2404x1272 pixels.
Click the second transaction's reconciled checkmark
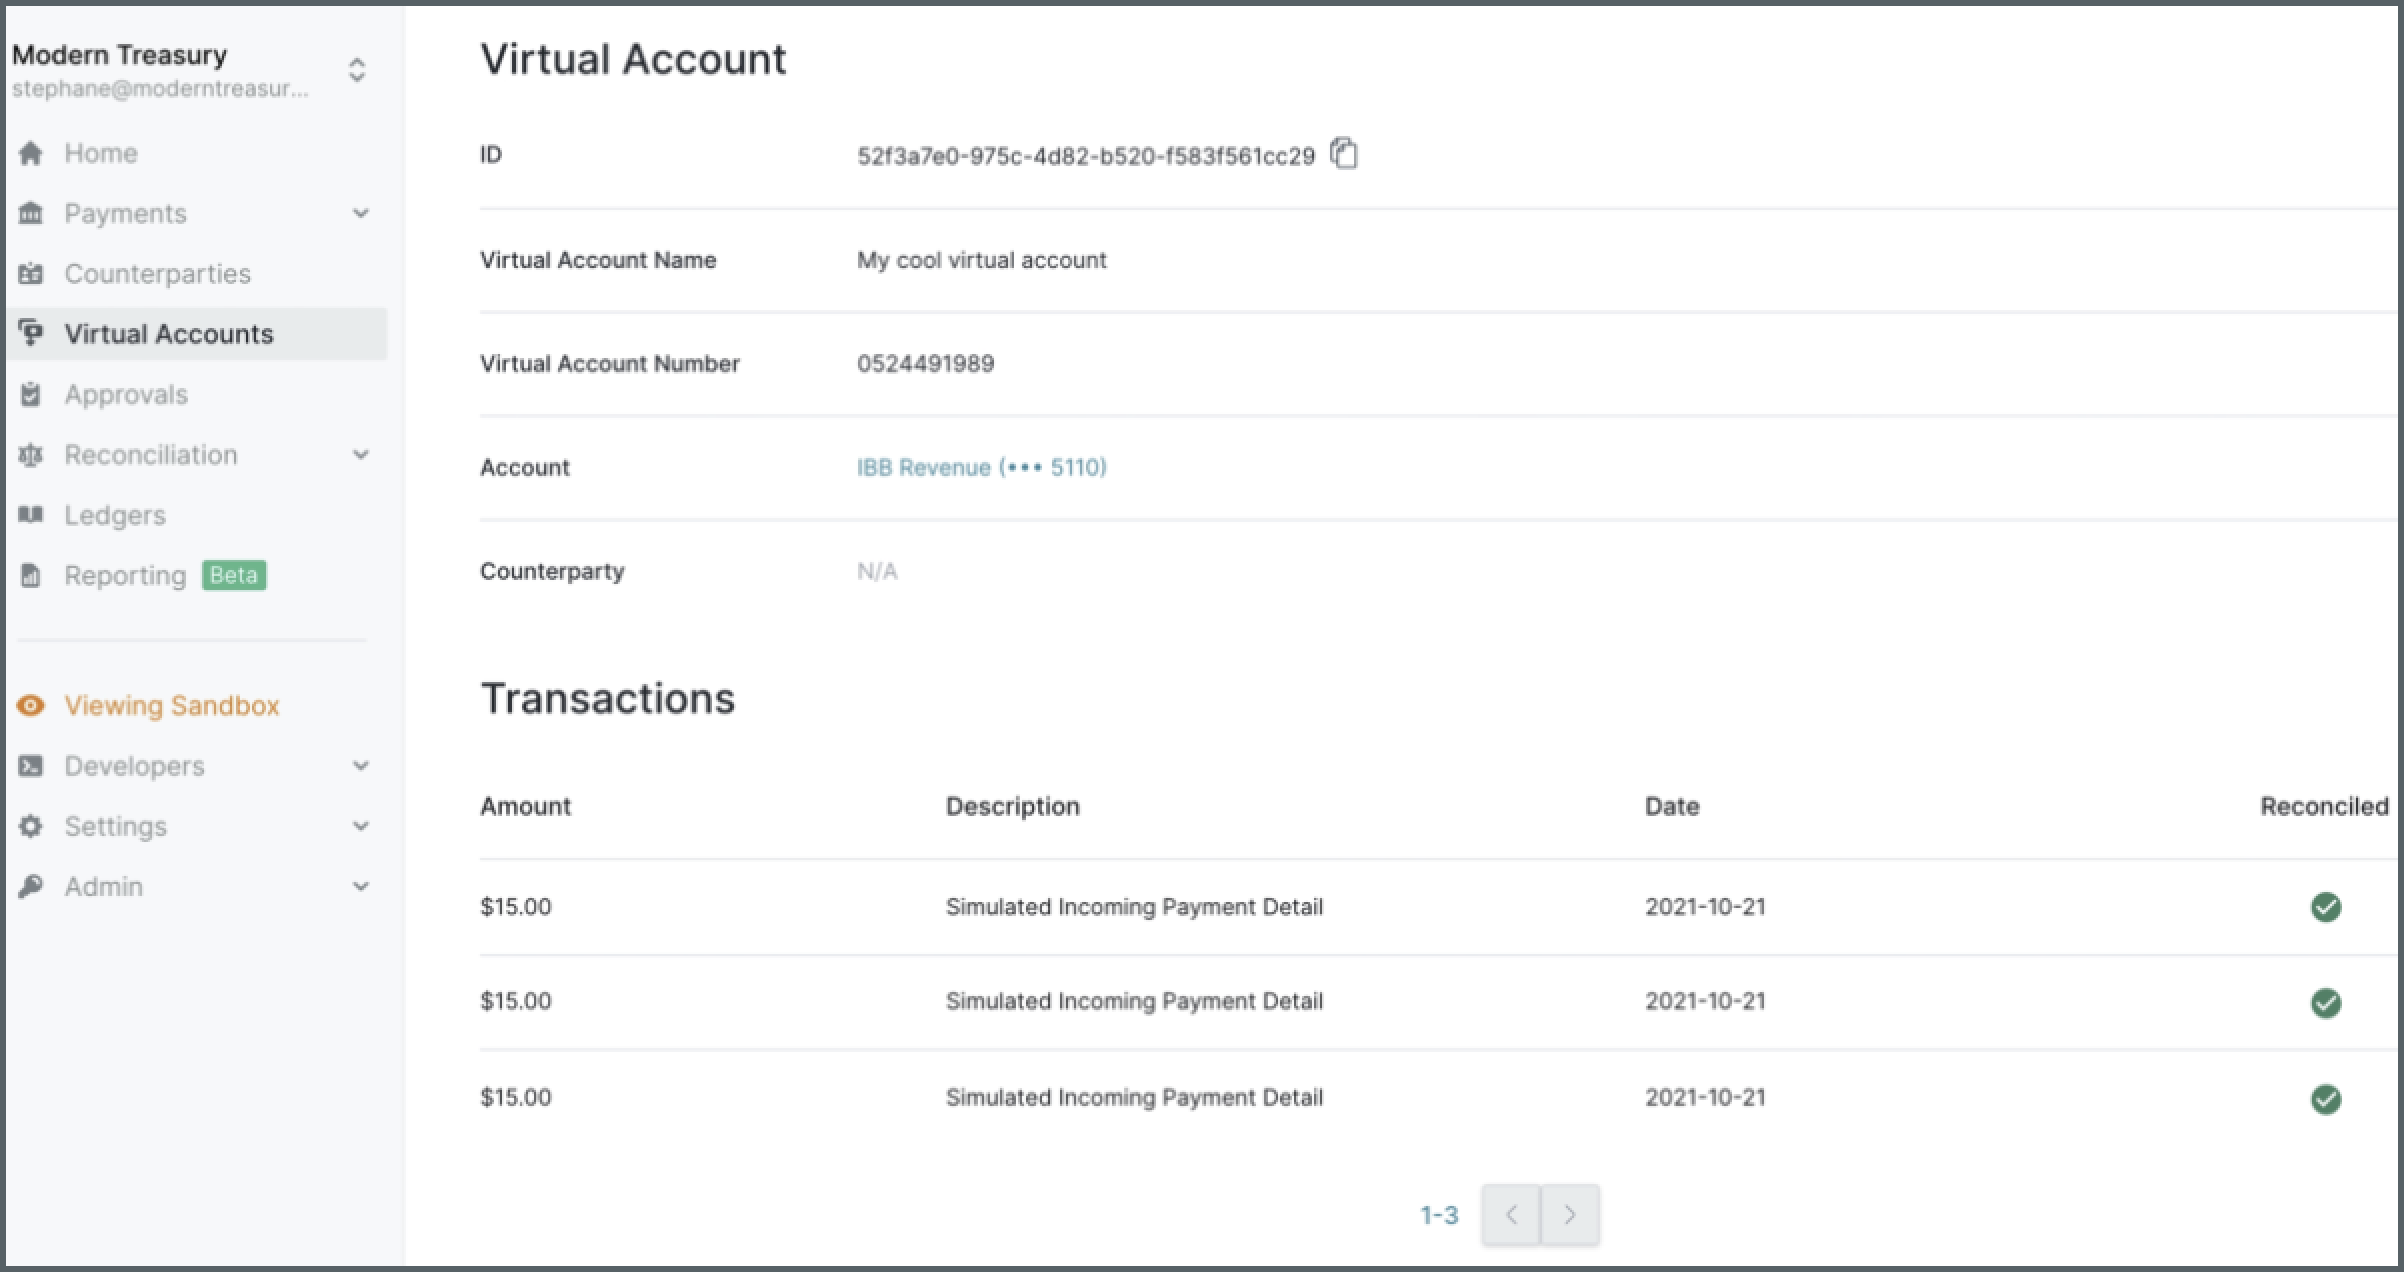pyautogui.click(x=2325, y=1002)
